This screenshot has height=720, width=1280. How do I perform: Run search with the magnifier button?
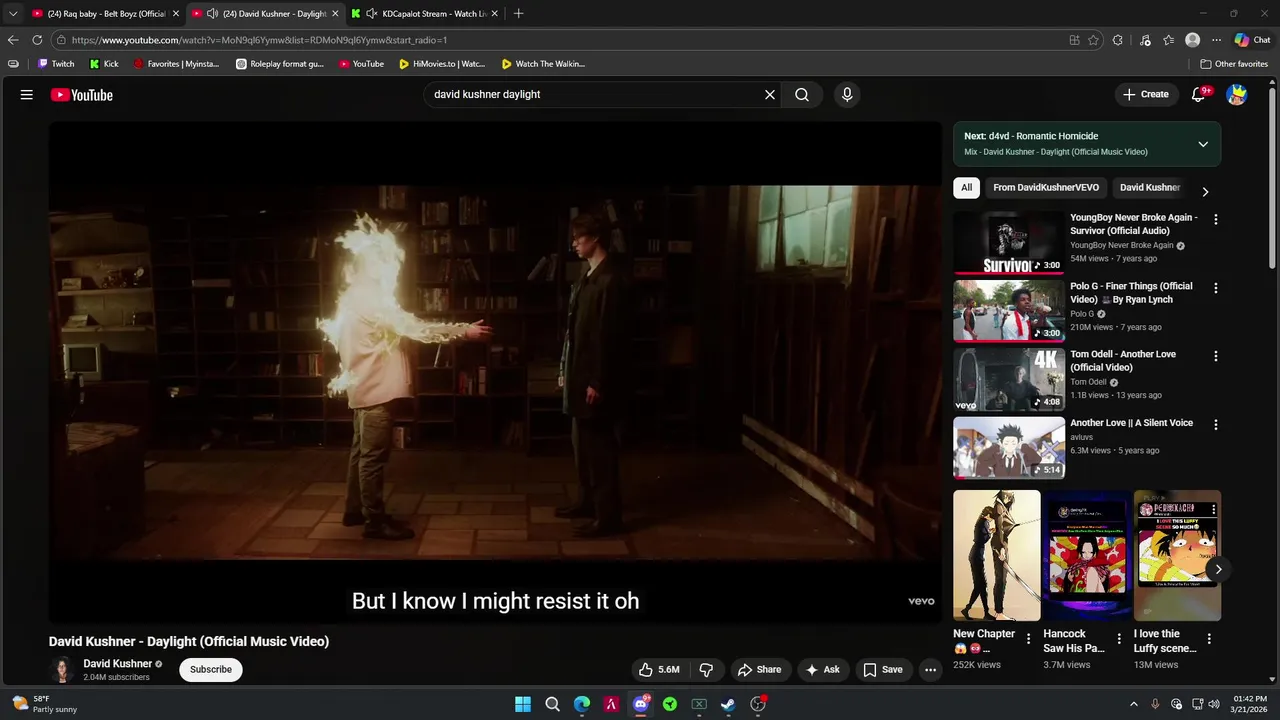[802, 94]
